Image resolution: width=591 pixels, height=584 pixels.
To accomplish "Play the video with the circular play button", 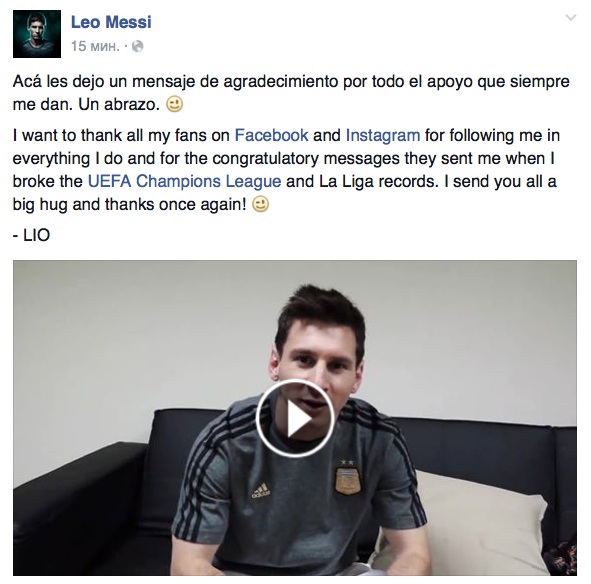I will click(x=295, y=418).
